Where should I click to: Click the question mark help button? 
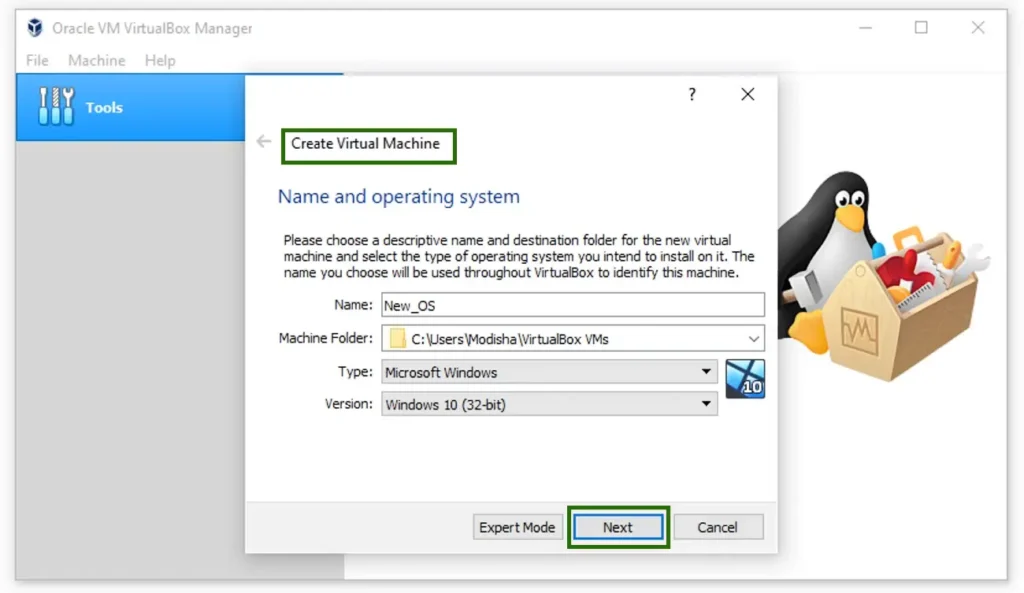point(692,95)
